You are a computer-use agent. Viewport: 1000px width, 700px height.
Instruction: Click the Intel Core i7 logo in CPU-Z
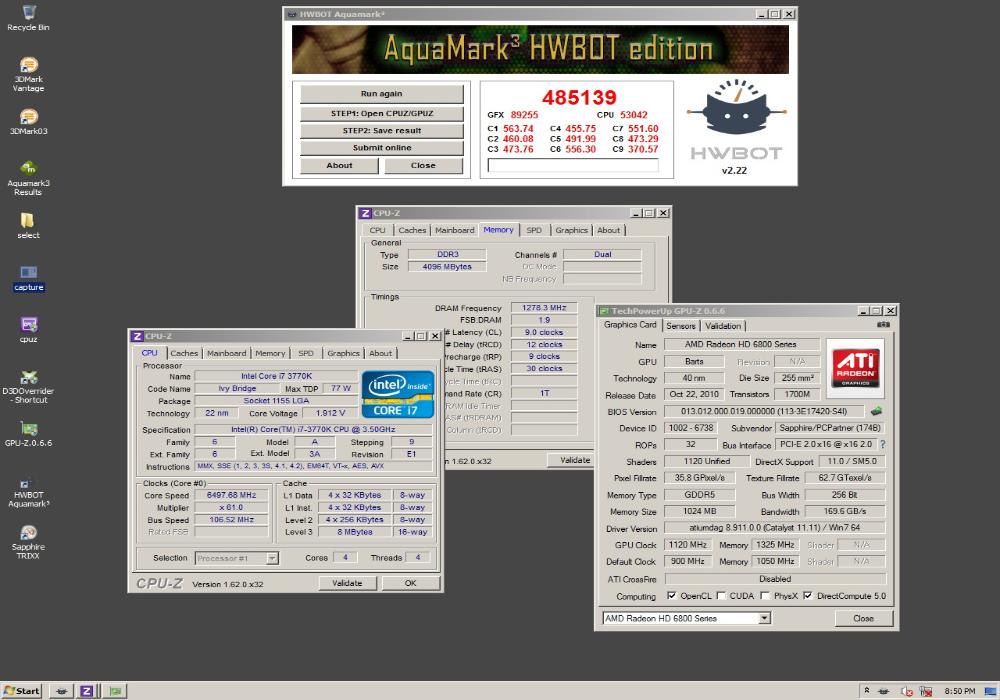(398, 394)
